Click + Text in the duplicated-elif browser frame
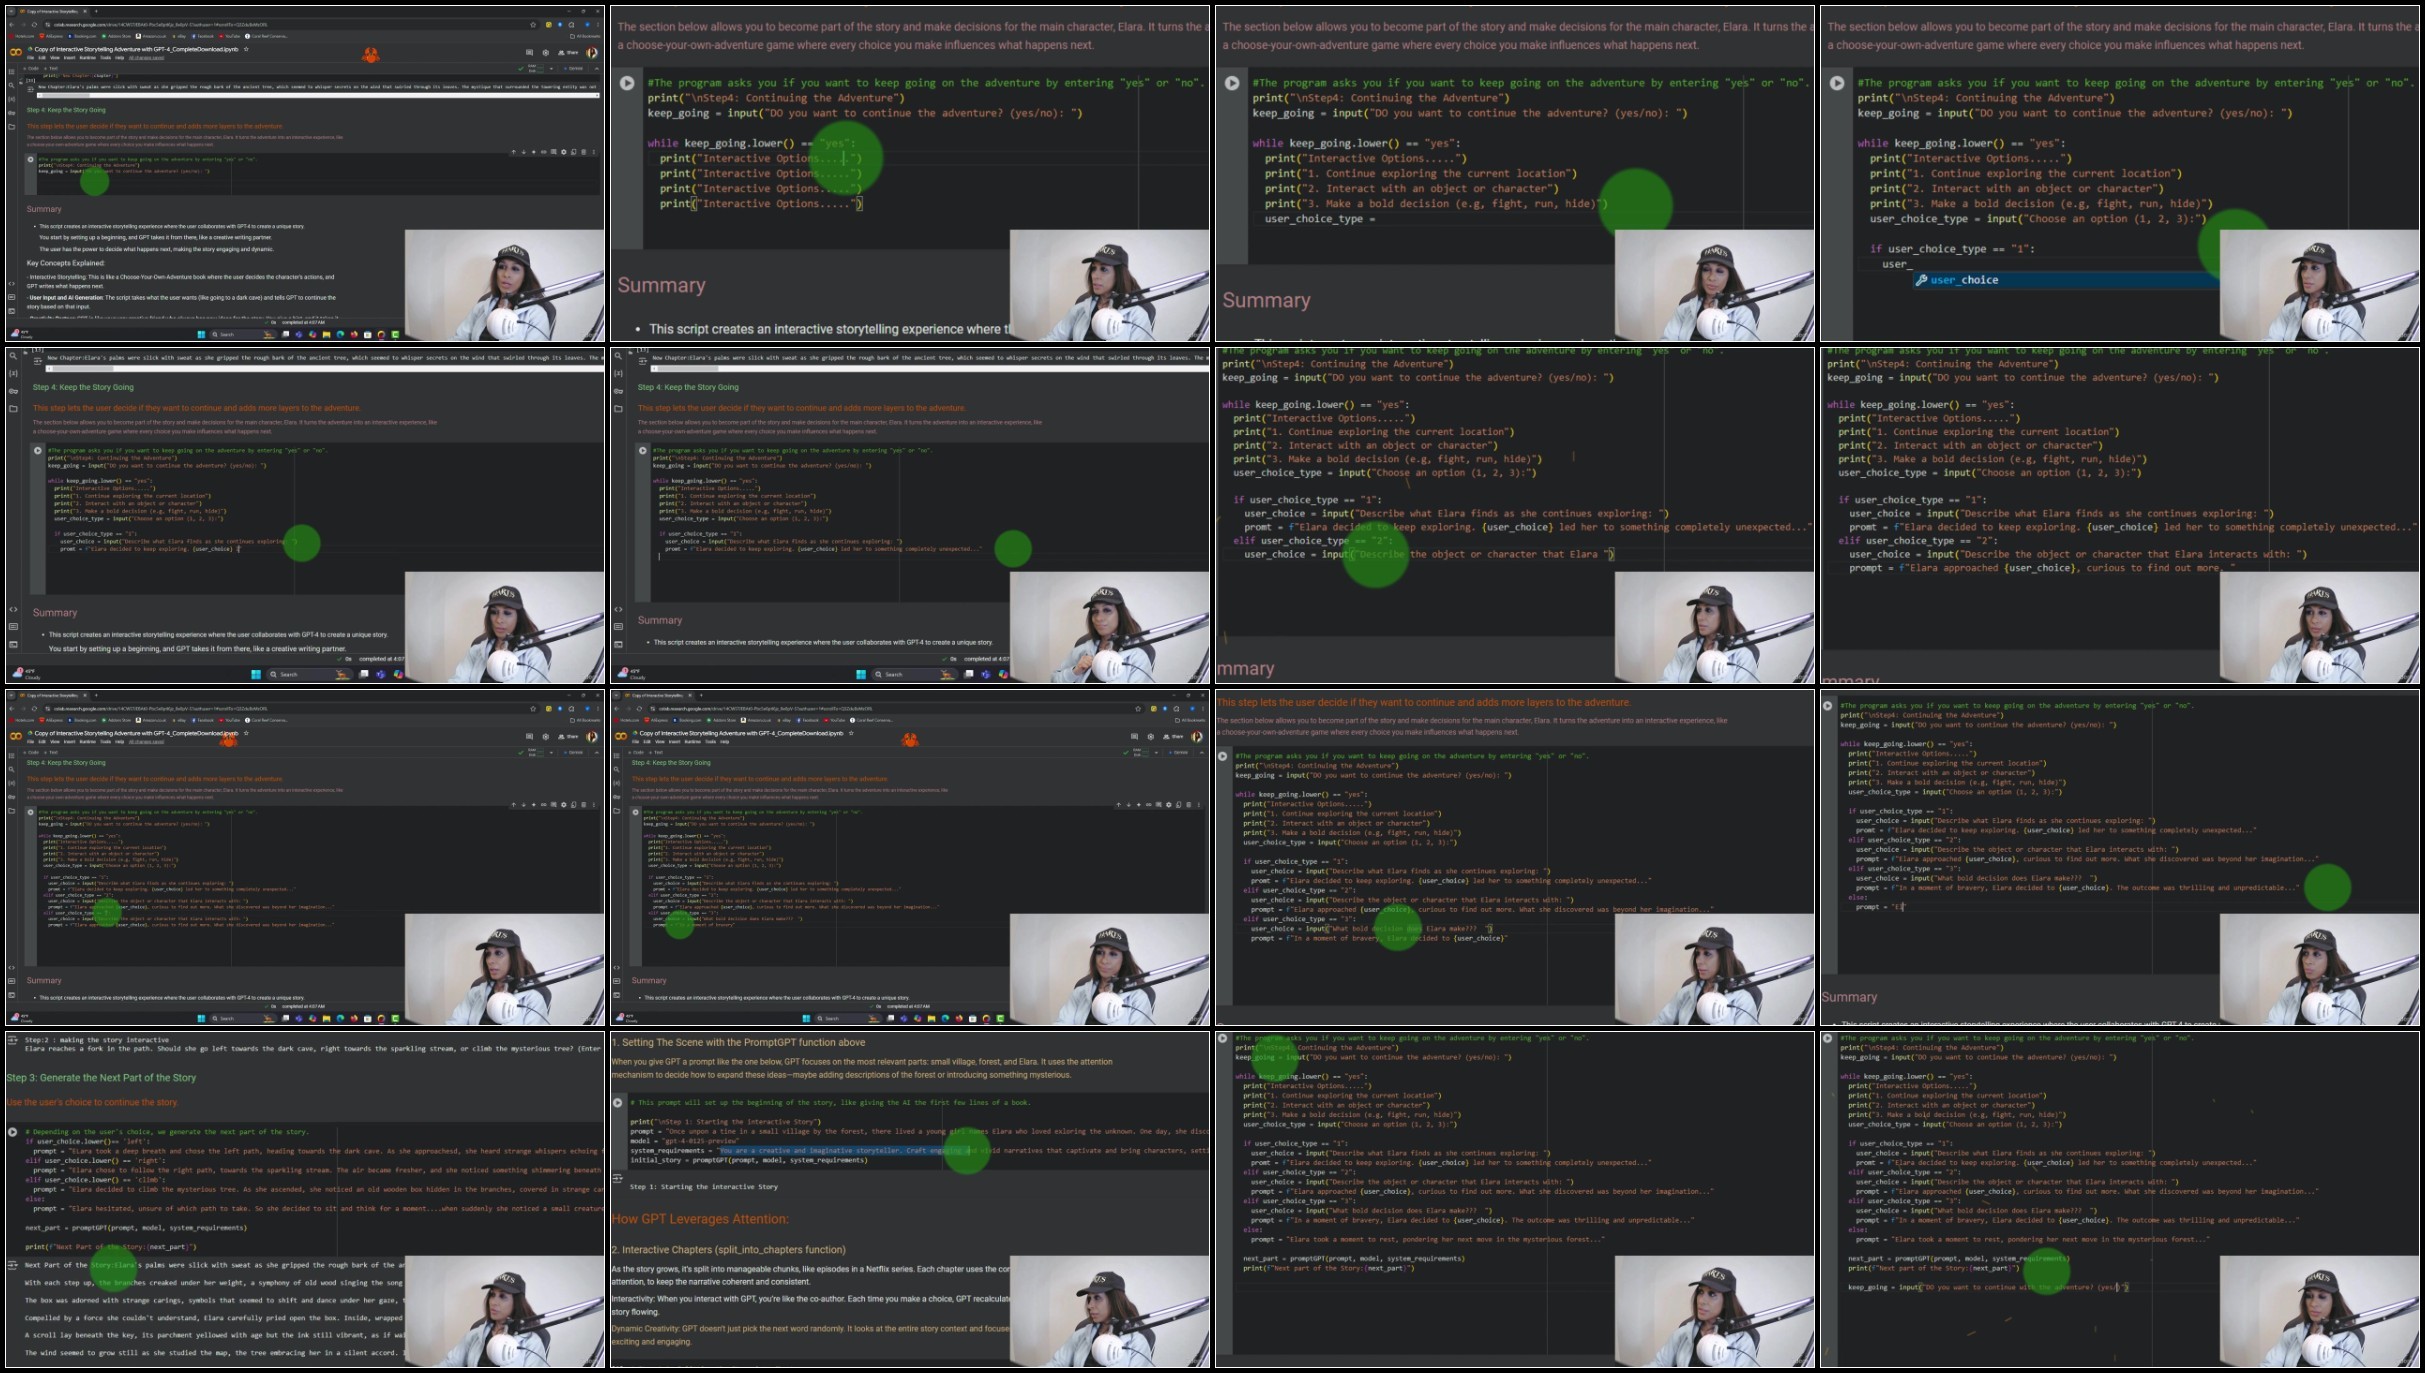 tap(51, 752)
